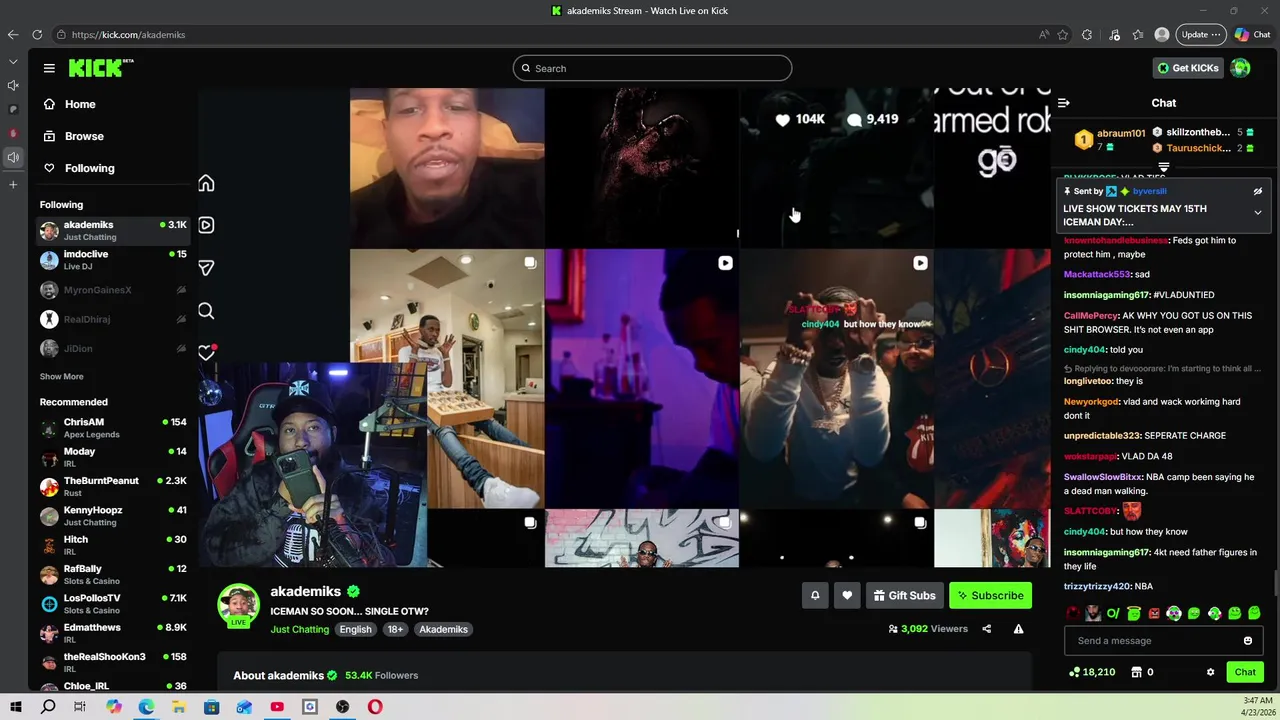Open the Just Chatting category link
Image resolution: width=1280 pixels, height=720 pixels.
299,629
